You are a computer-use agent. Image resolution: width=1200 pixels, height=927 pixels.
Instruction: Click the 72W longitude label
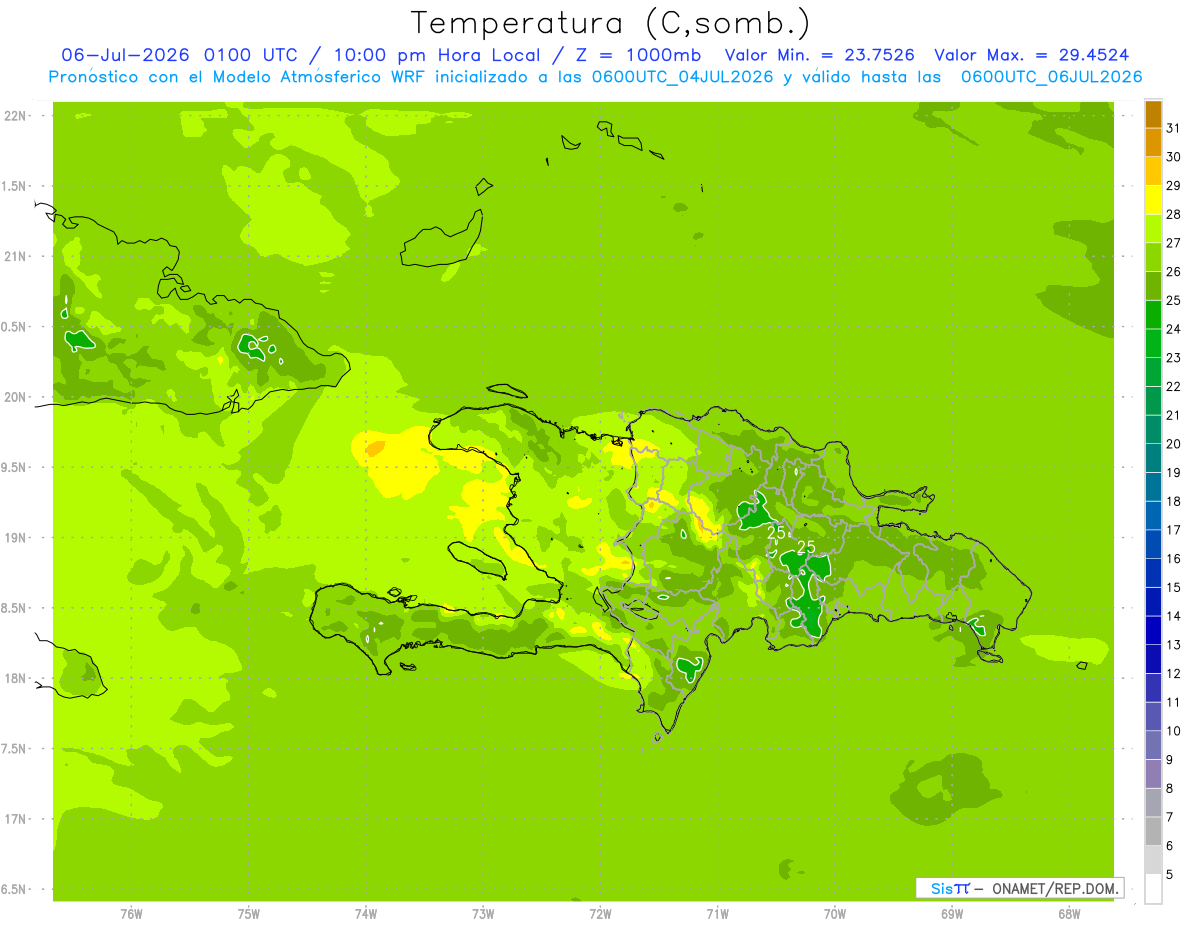coord(600,914)
